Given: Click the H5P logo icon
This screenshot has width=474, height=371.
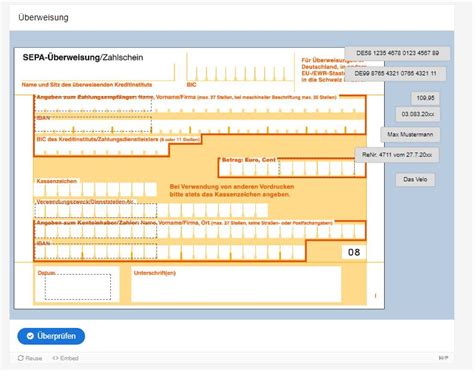Looking at the screenshot, I should [443, 358].
